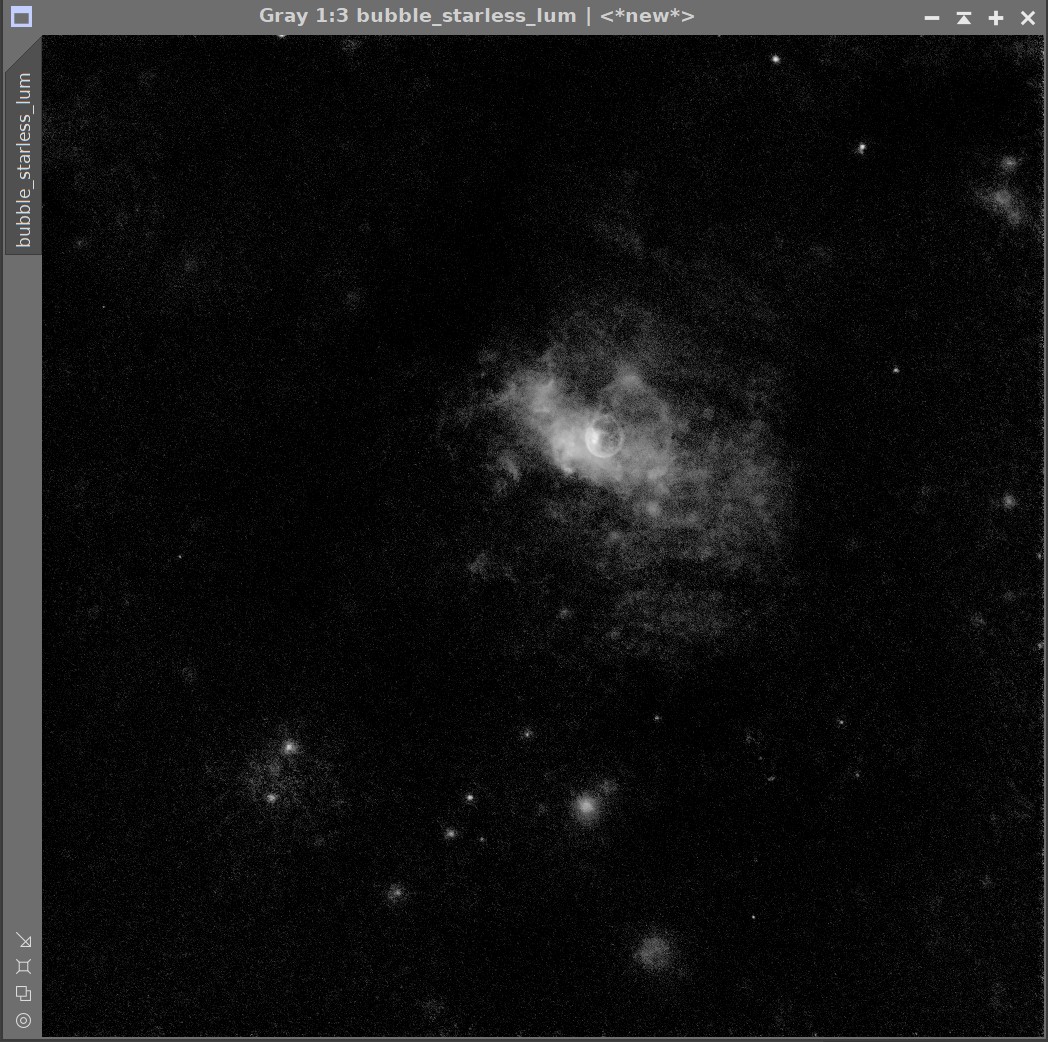Click the square-with-corner-lines zoom-to-fit icon
This screenshot has width=1048, height=1042.
click(23, 966)
